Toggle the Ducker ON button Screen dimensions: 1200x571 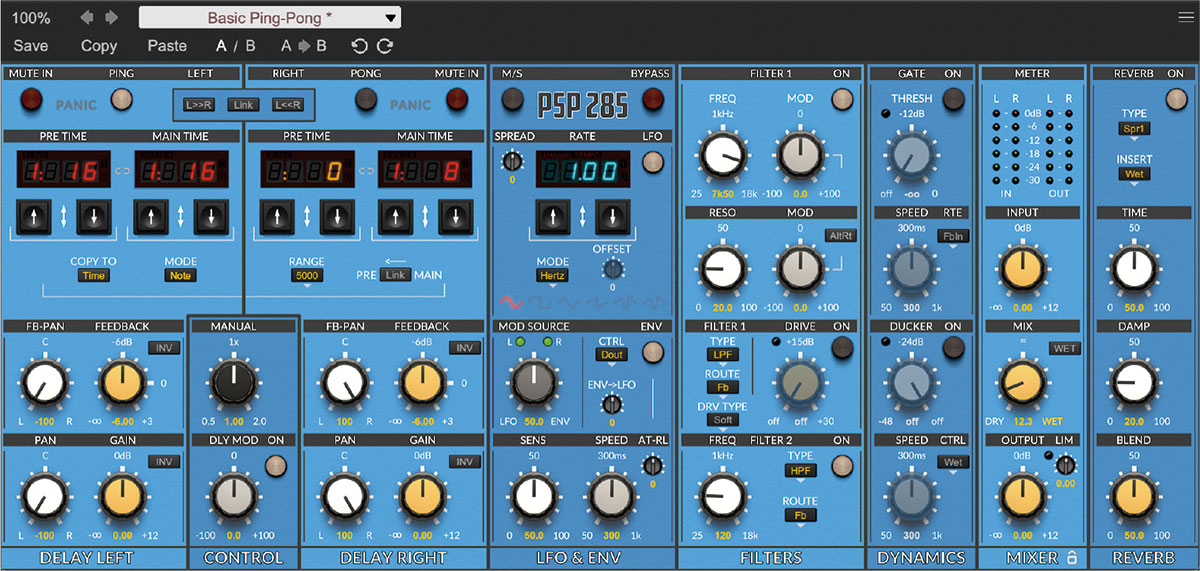[952, 347]
